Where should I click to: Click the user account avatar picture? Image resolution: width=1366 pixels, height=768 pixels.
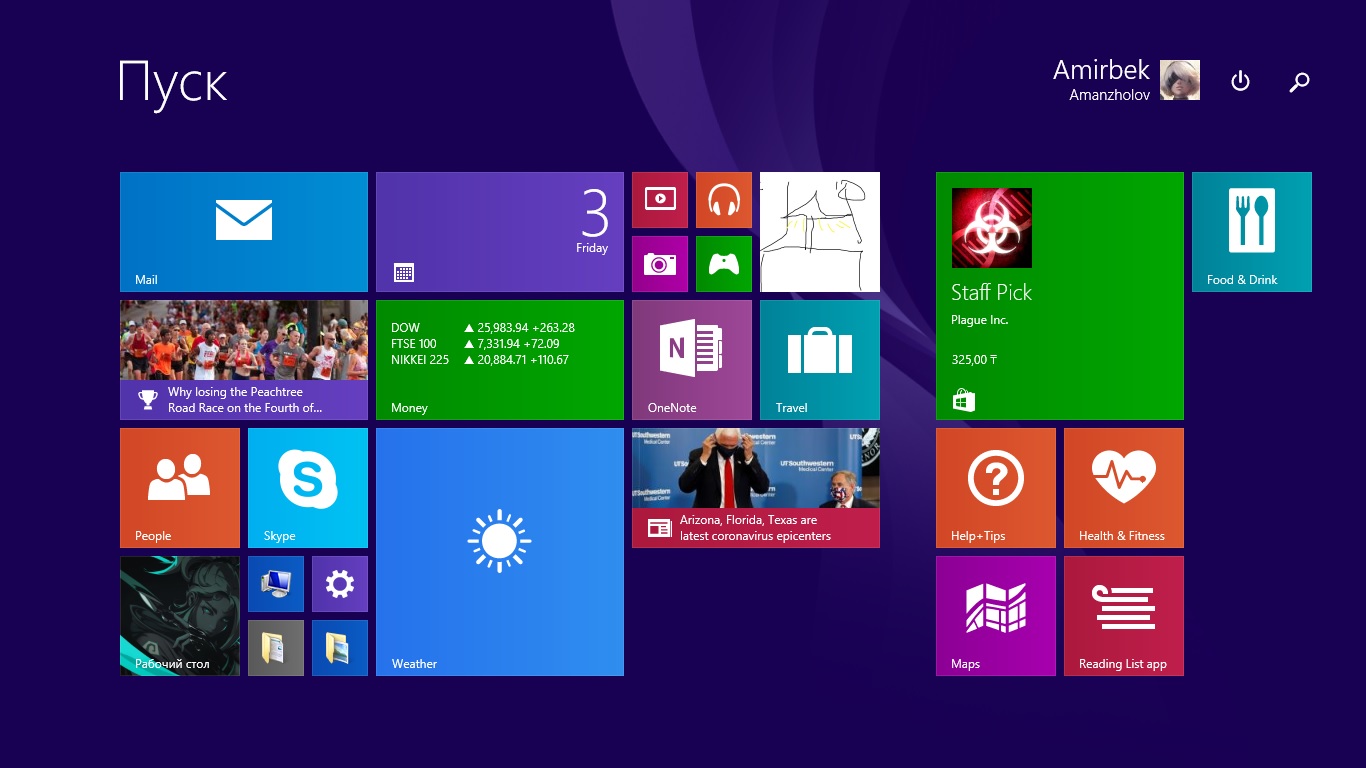coord(1180,80)
